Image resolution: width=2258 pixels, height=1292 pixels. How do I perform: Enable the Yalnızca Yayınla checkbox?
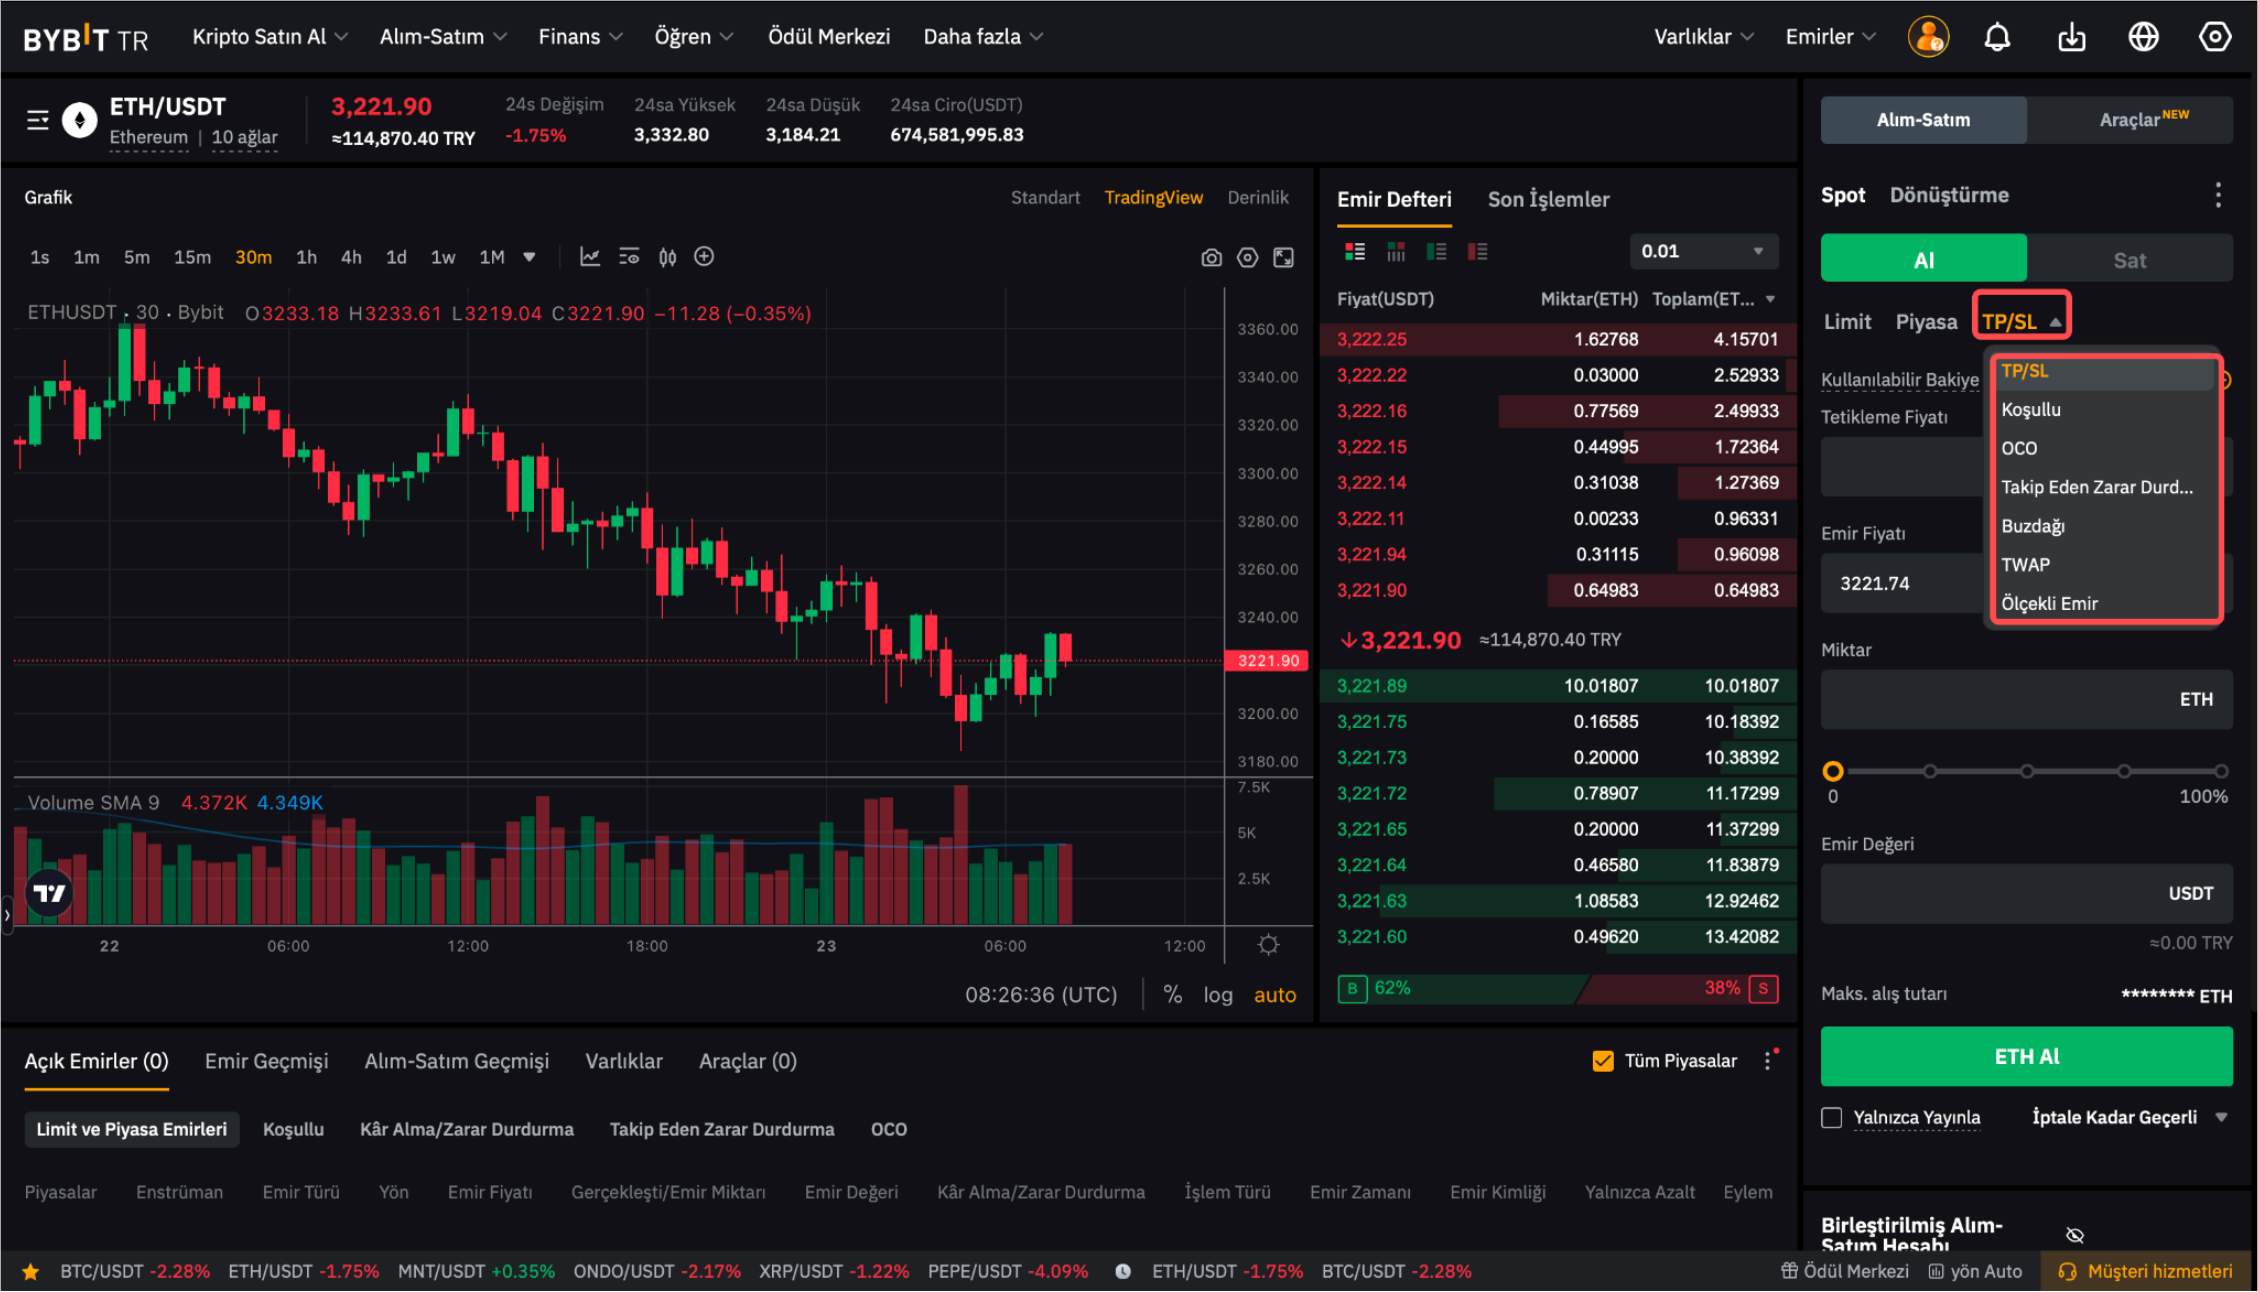(x=1831, y=1117)
